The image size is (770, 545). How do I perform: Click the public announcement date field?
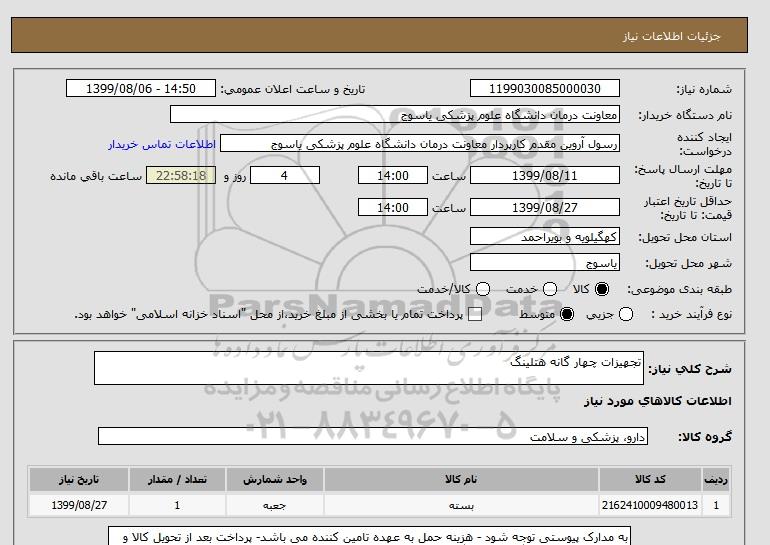pos(141,88)
